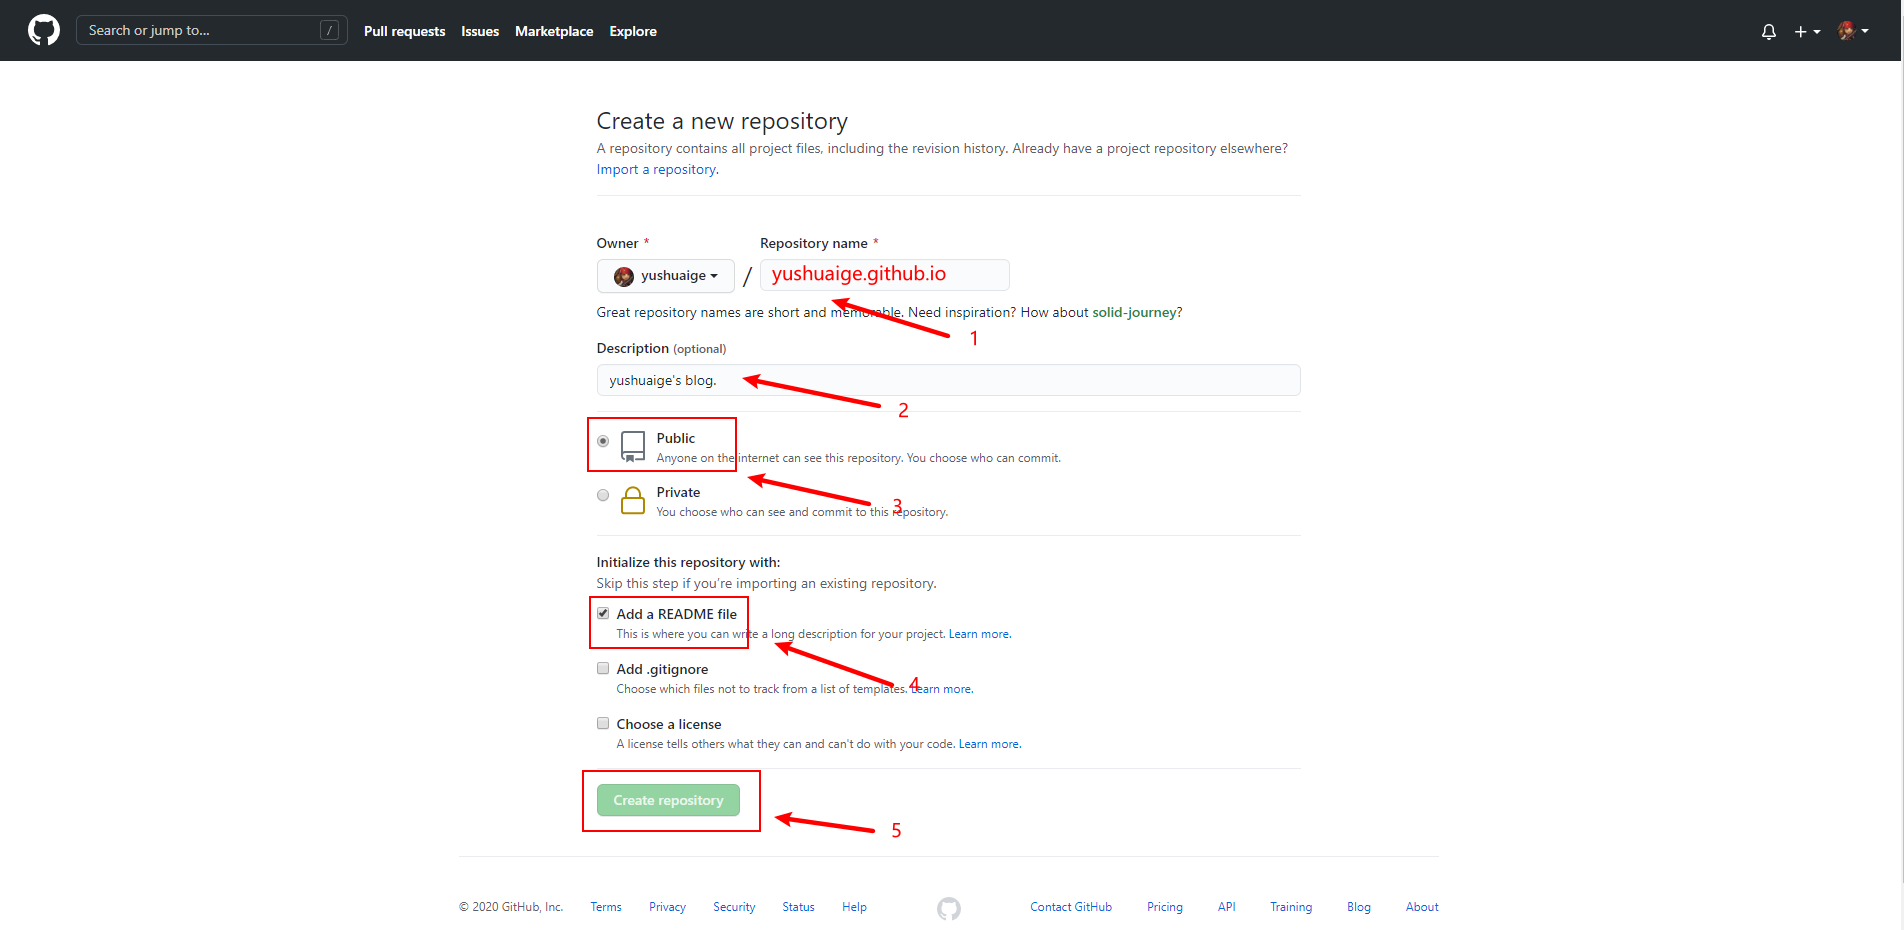Use the suggested name solid-journey
Image resolution: width=1904 pixels, height=930 pixels.
(x=1134, y=312)
